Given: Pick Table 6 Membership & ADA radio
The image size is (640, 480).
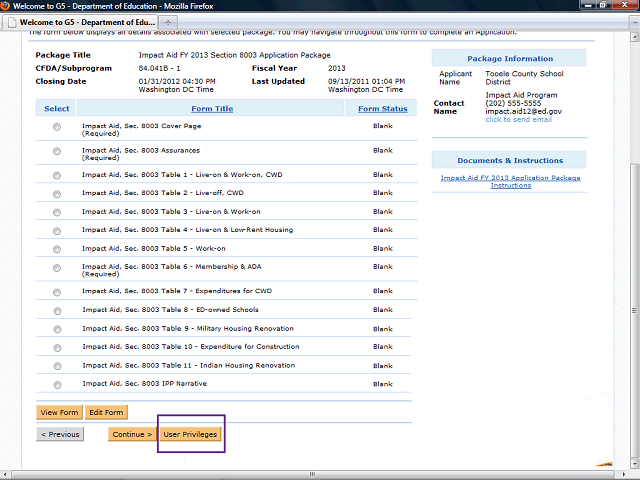Looking at the screenshot, I should coord(57,268).
